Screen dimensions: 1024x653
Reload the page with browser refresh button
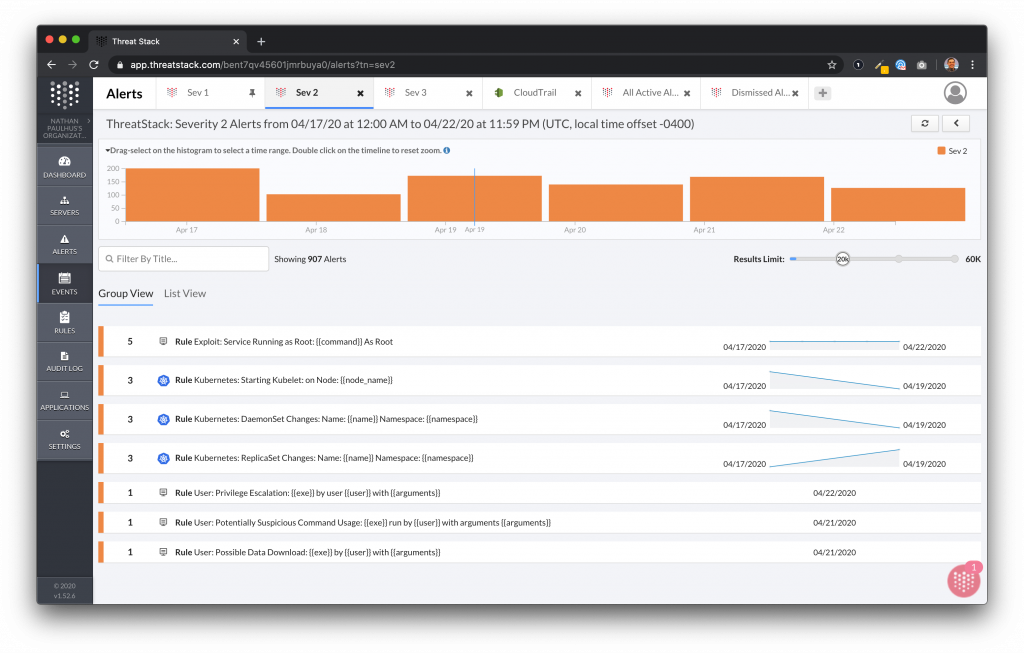point(94,65)
